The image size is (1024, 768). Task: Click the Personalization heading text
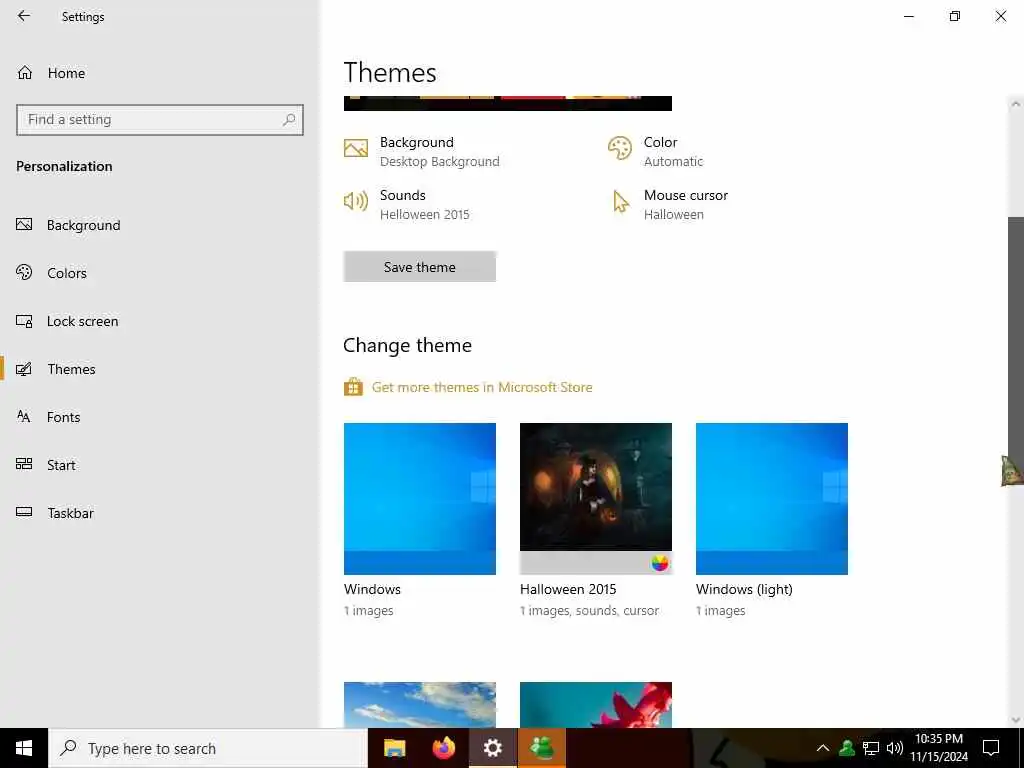pyautogui.click(x=64, y=167)
